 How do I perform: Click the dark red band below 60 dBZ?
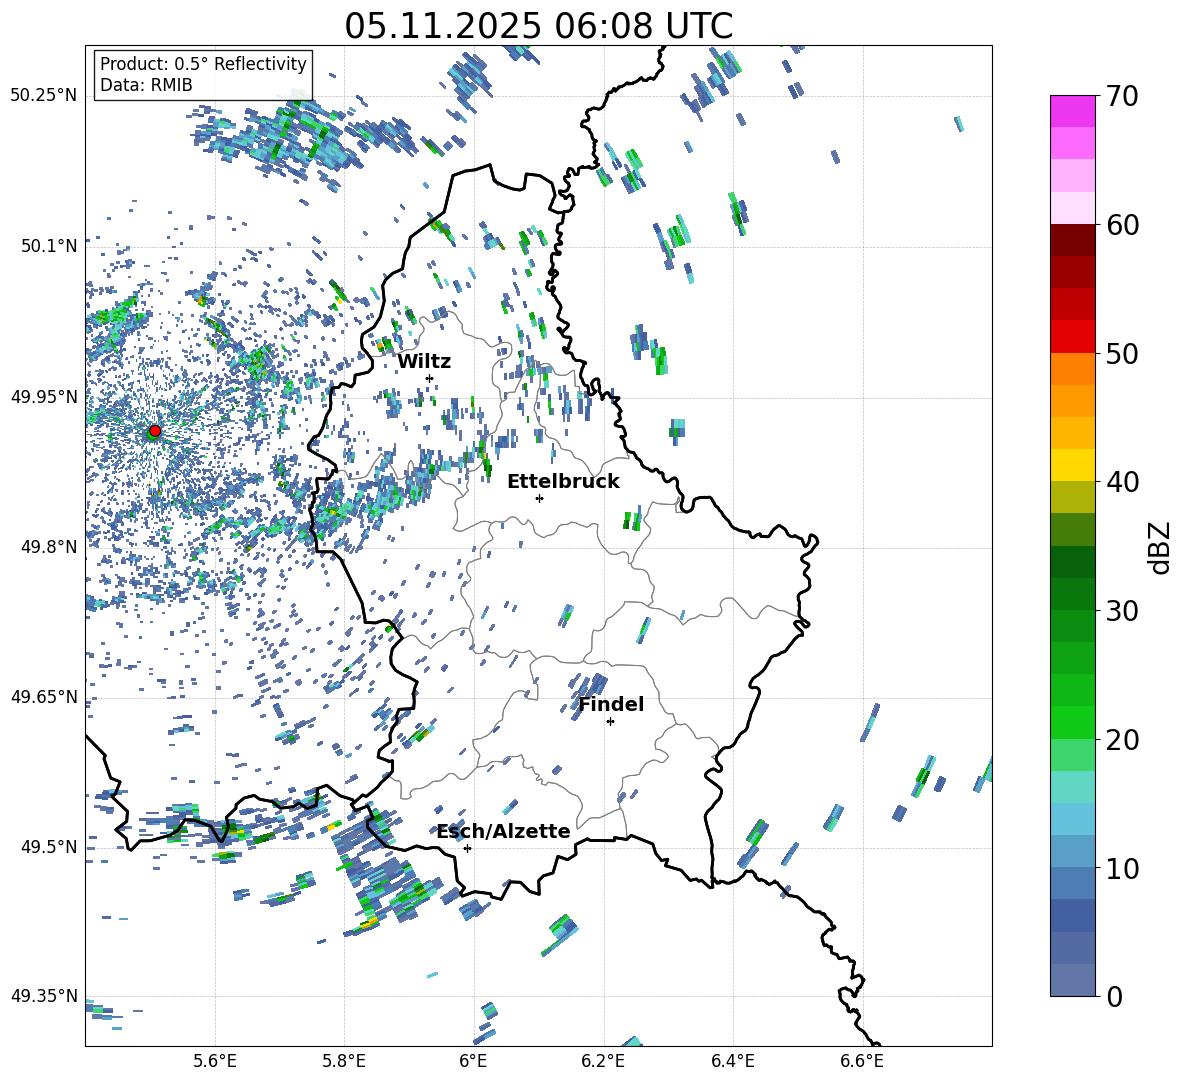(x=1072, y=240)
